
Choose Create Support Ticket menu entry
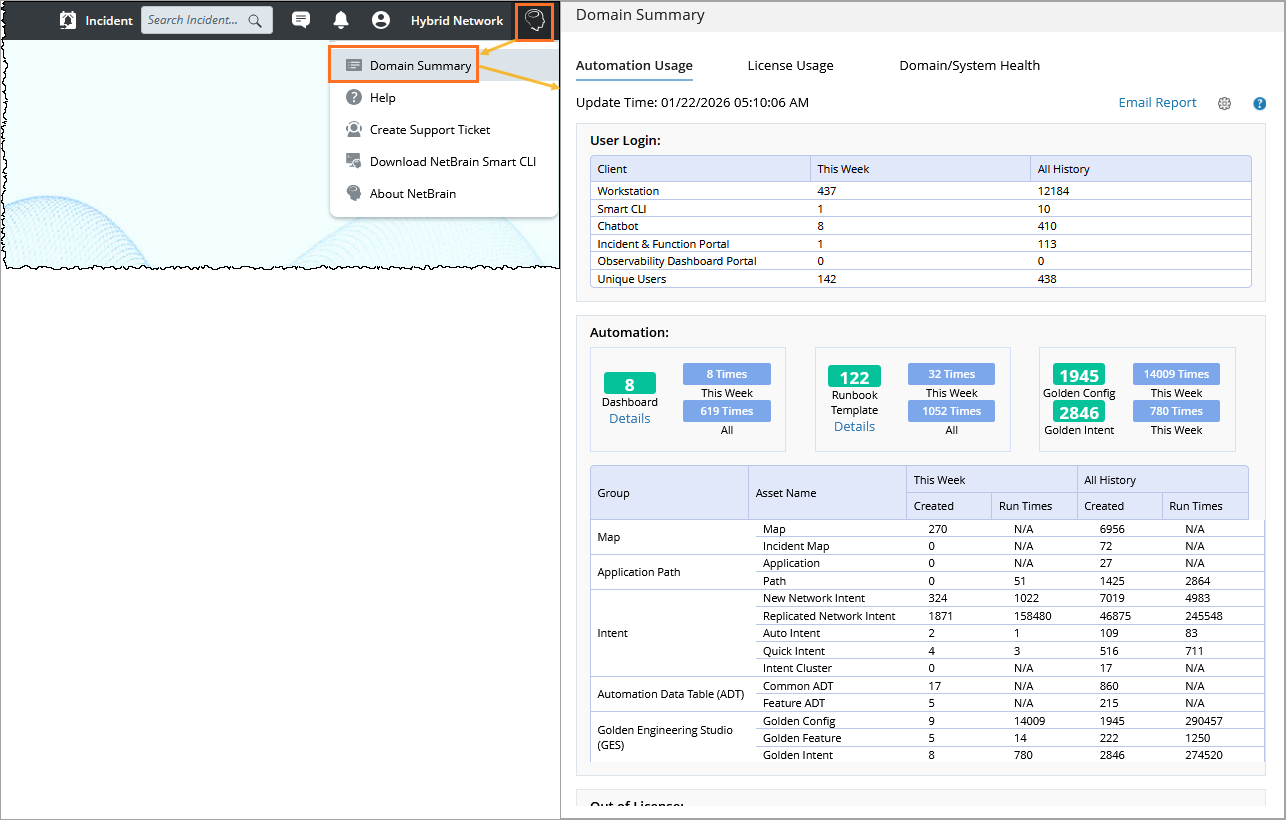pos(430,130)
